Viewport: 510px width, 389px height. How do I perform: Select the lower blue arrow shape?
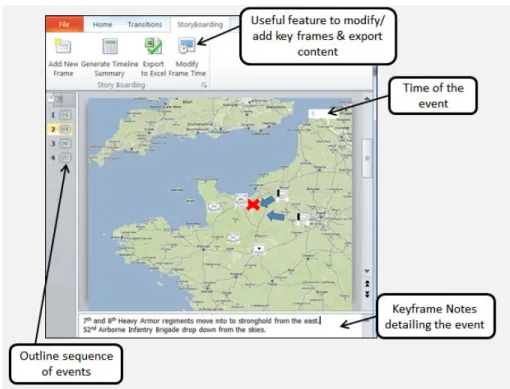pyautogui.click(x=276, y=216)
